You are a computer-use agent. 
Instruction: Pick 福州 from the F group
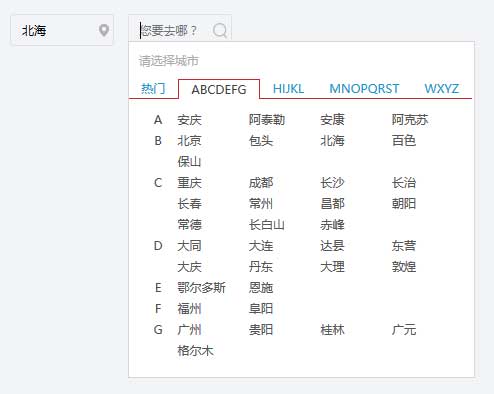(x=189, y=309)
